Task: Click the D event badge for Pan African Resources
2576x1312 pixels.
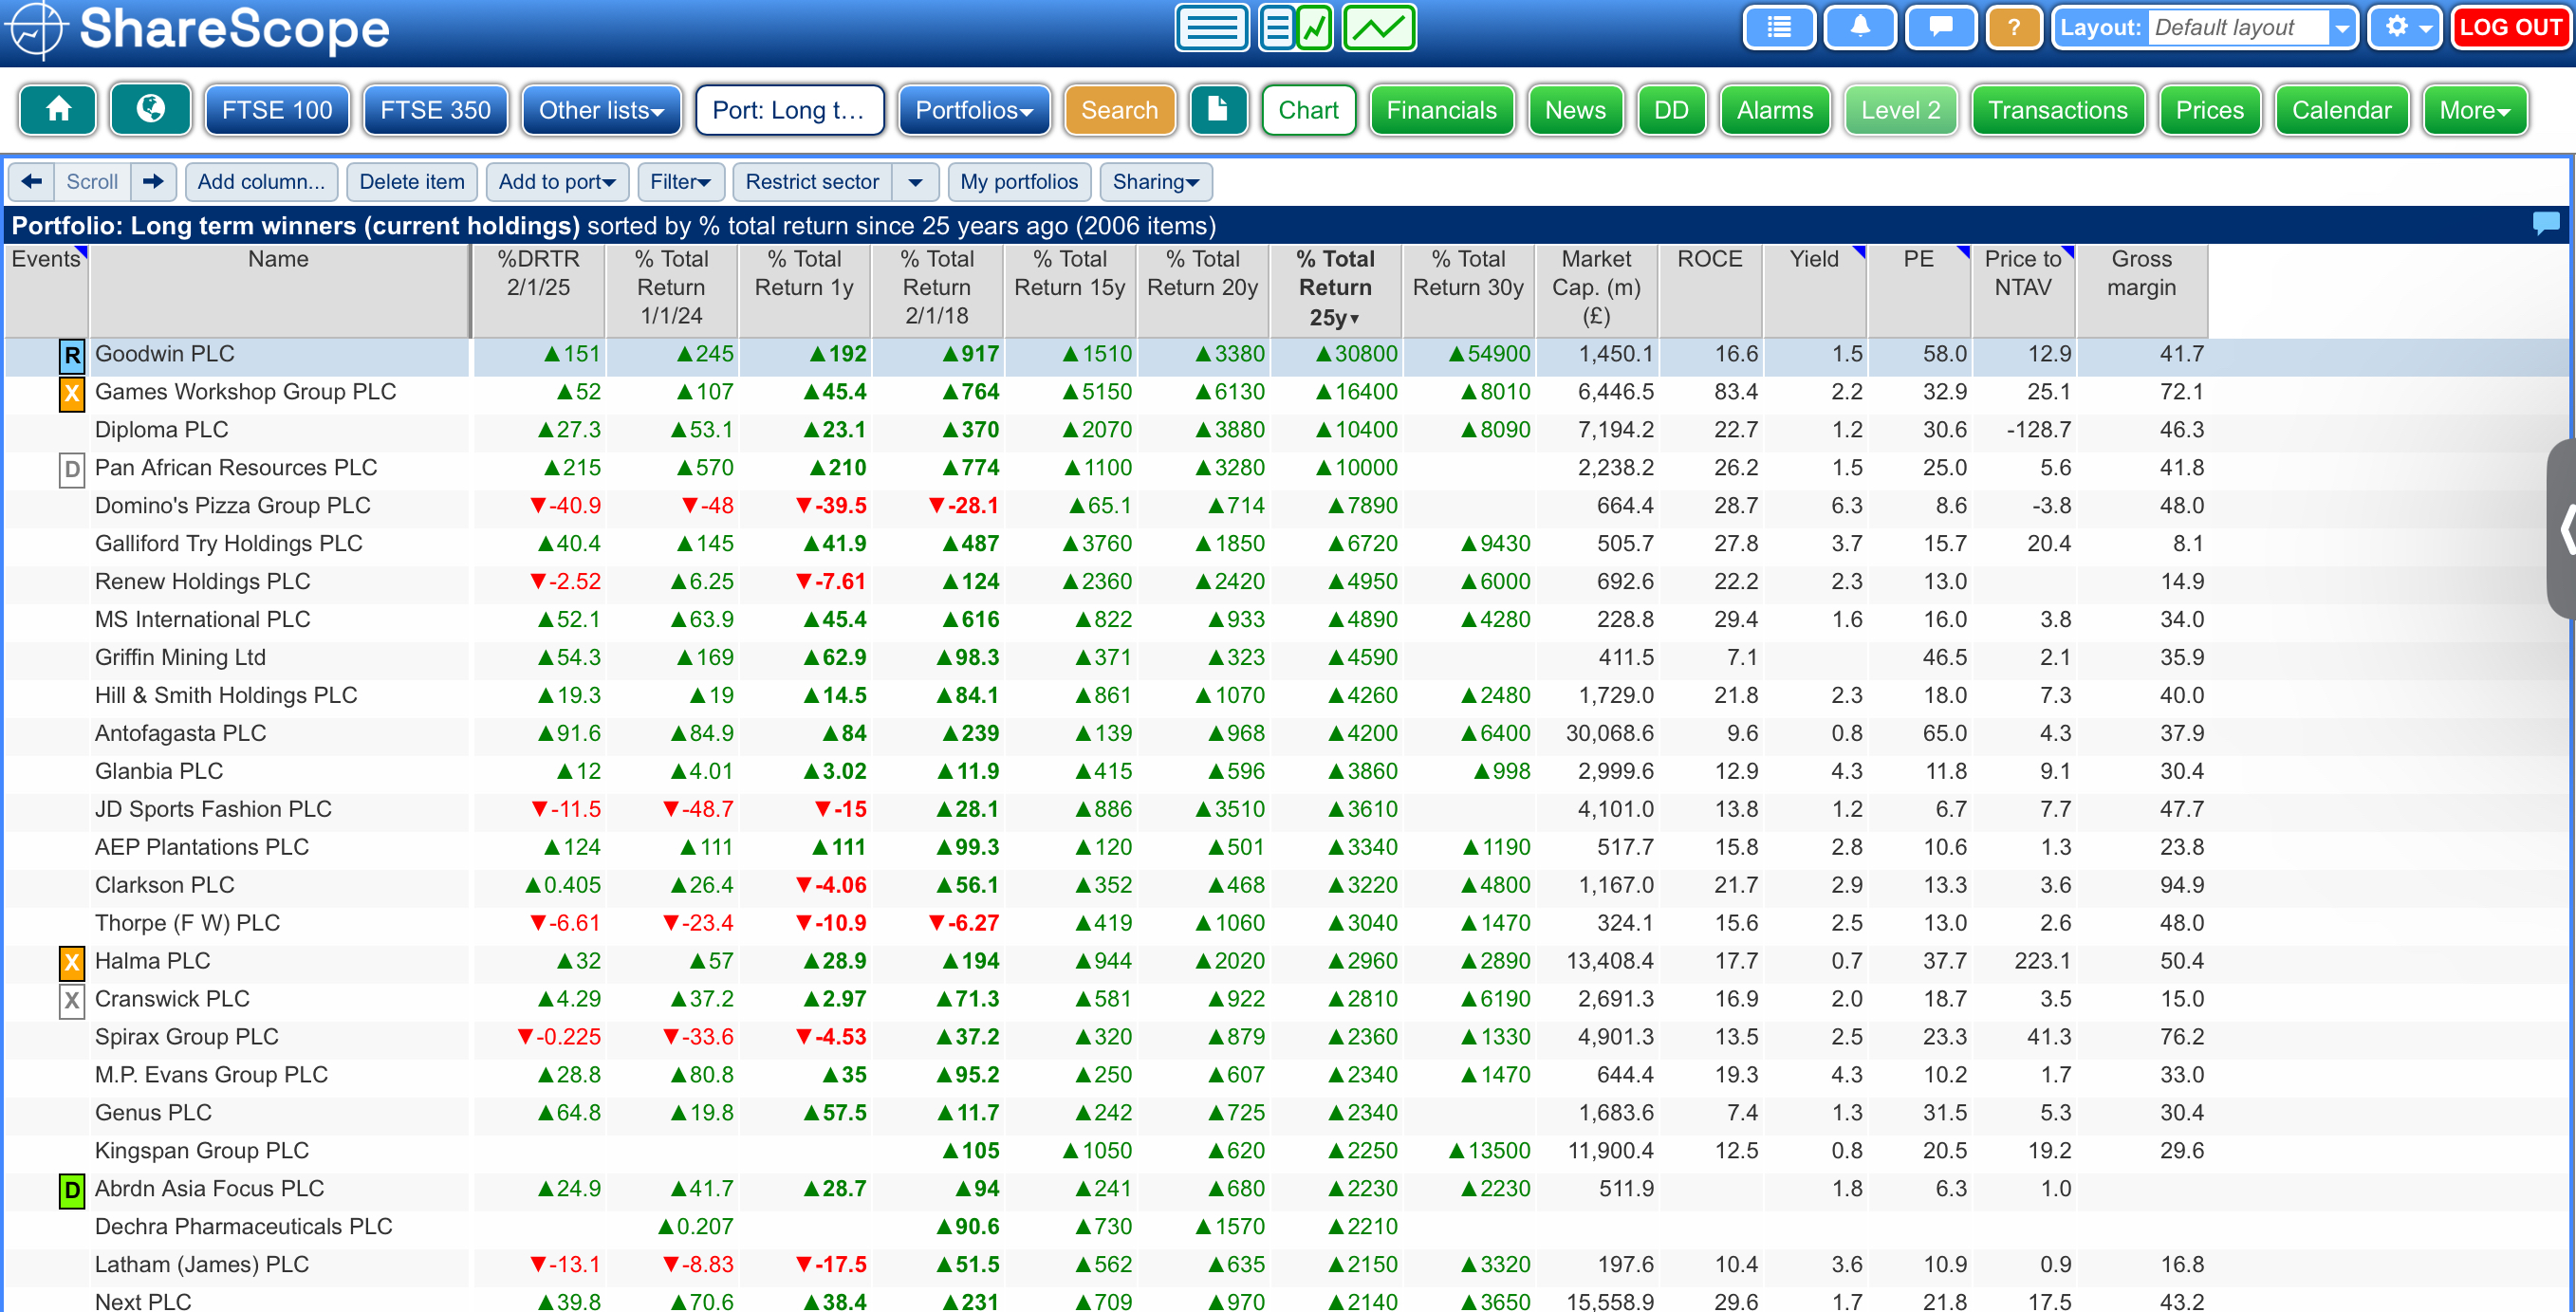Action: pos(72,468)
